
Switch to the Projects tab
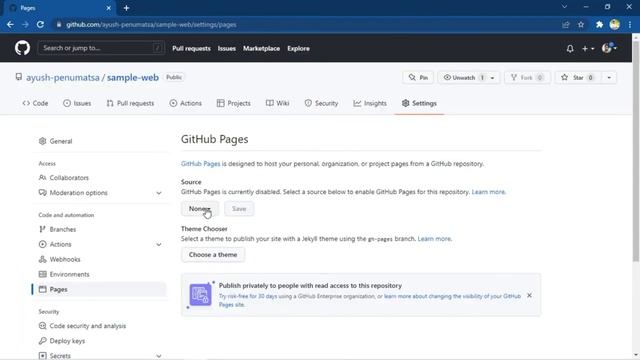(x=233, y=103)
